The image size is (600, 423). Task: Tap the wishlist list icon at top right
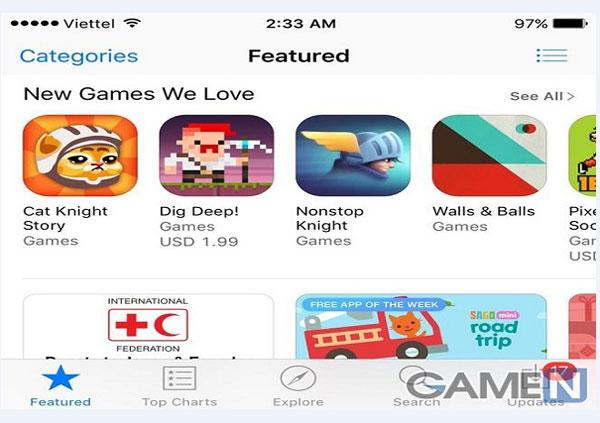coord(552,56)
